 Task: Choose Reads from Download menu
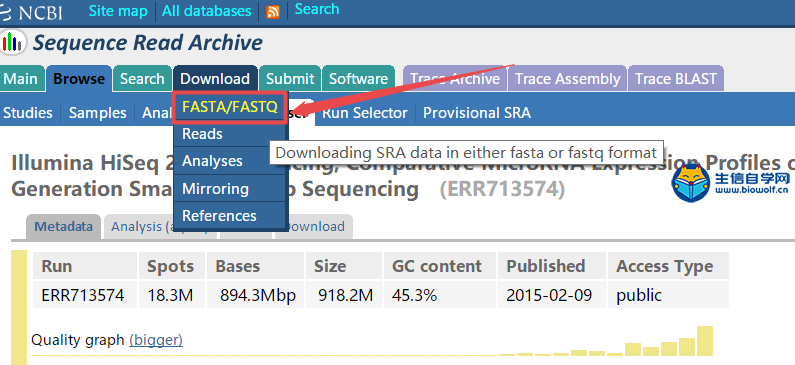pos(230,134)
